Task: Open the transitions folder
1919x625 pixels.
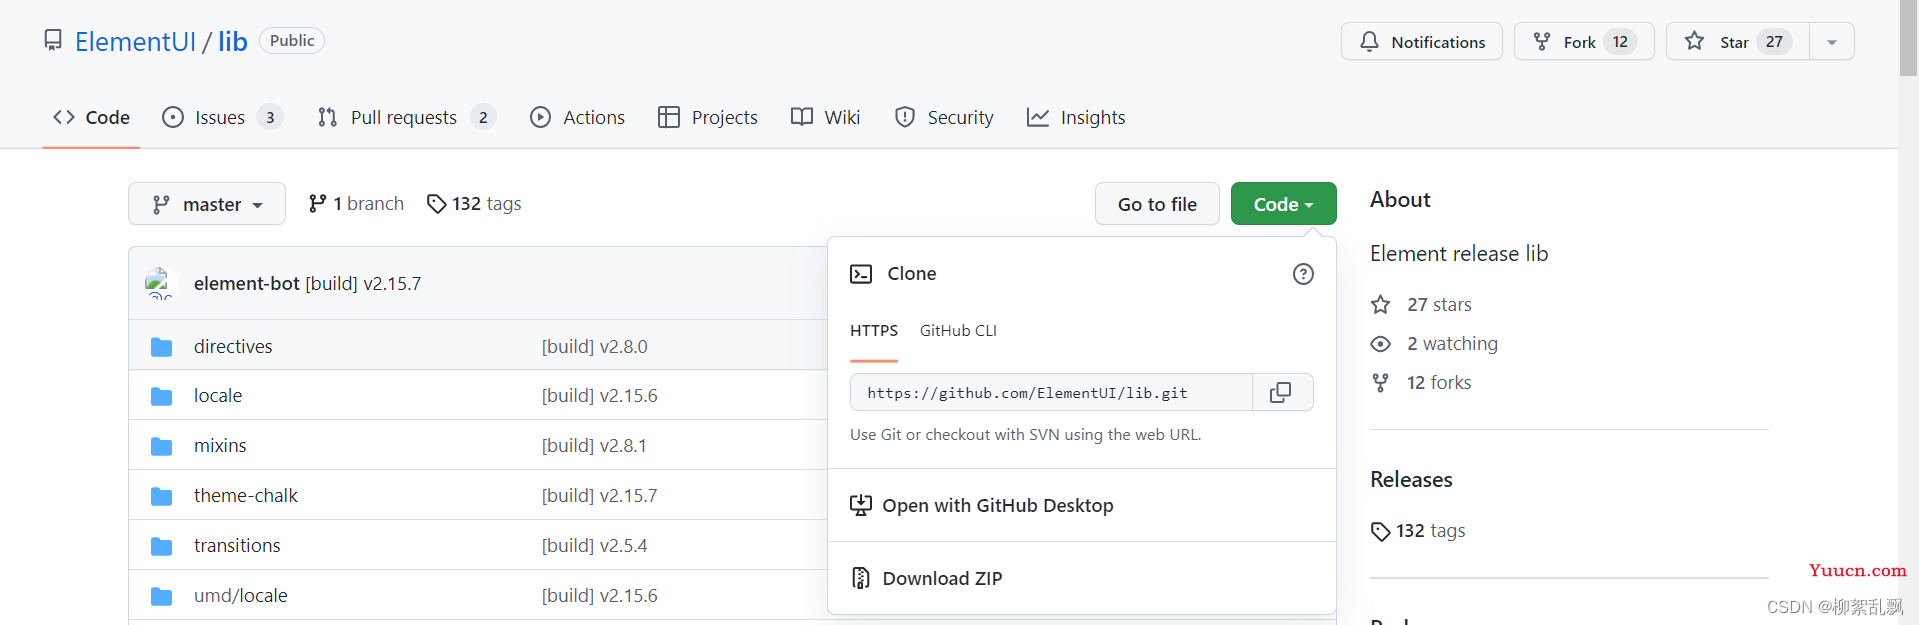Action: (237, 545)
